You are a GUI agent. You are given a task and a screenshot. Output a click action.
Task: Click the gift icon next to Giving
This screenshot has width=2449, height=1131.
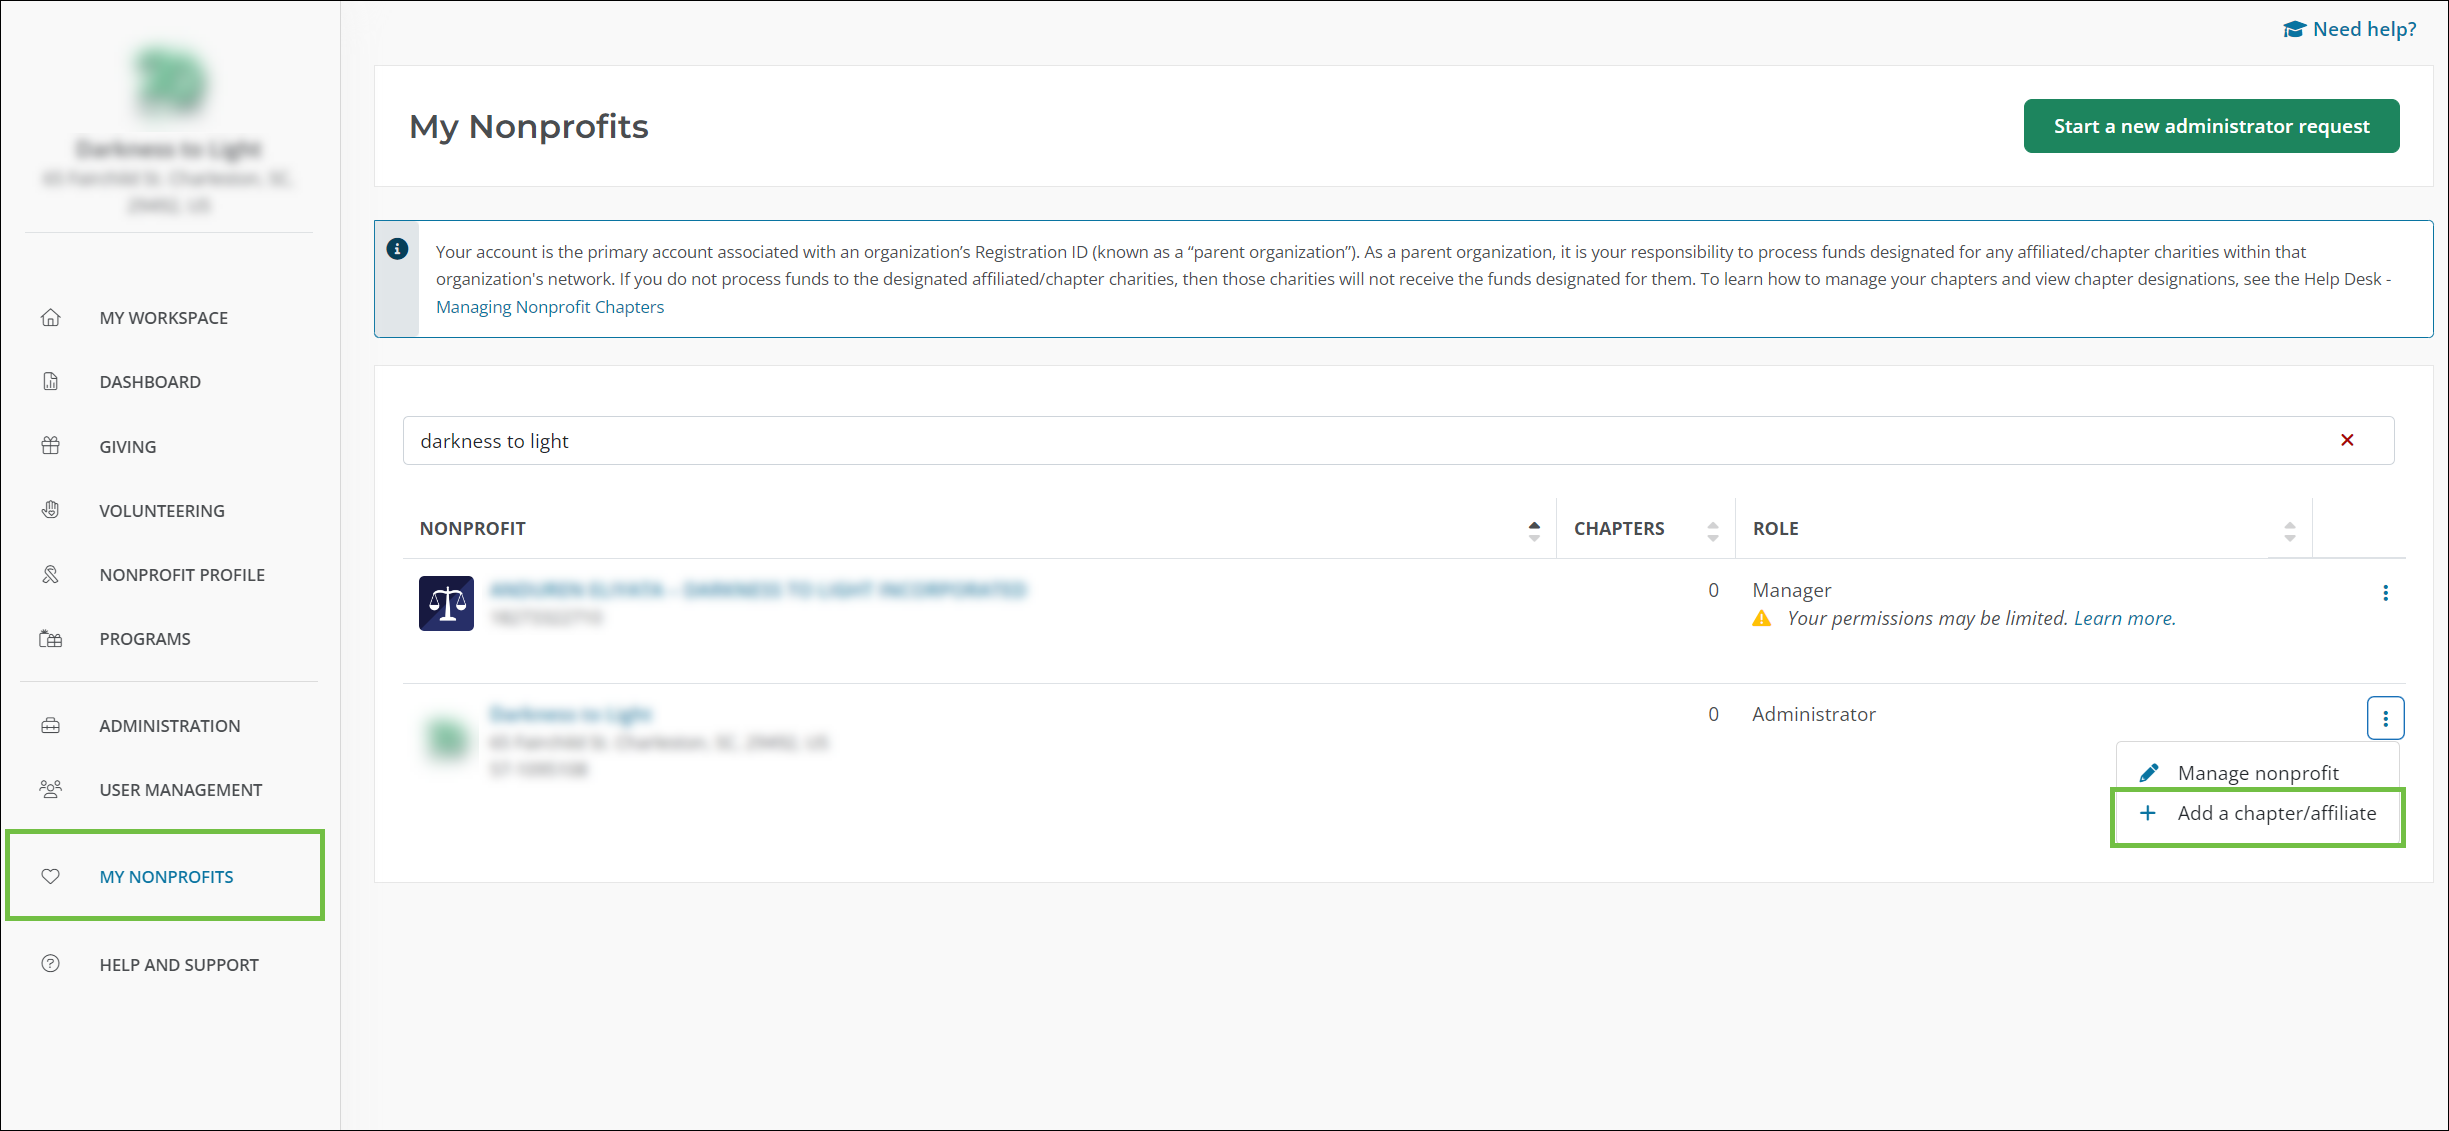pos(50,446)
